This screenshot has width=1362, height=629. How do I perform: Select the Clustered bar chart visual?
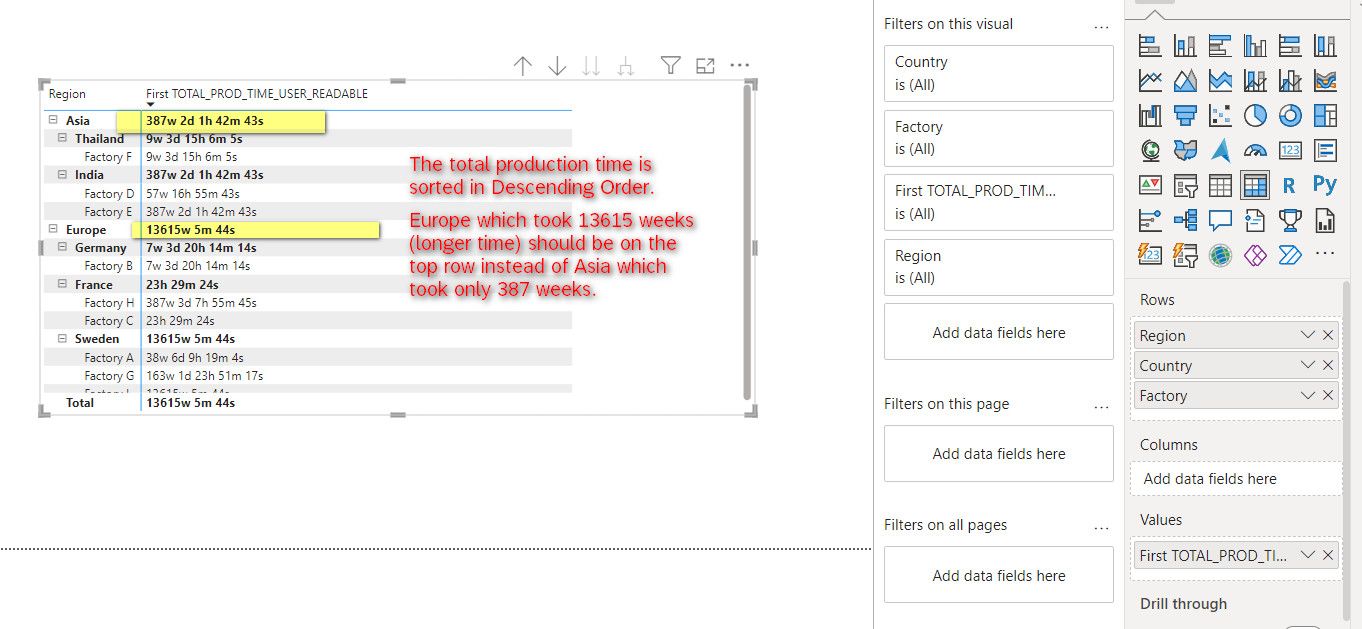click(x=1220, y=45)
